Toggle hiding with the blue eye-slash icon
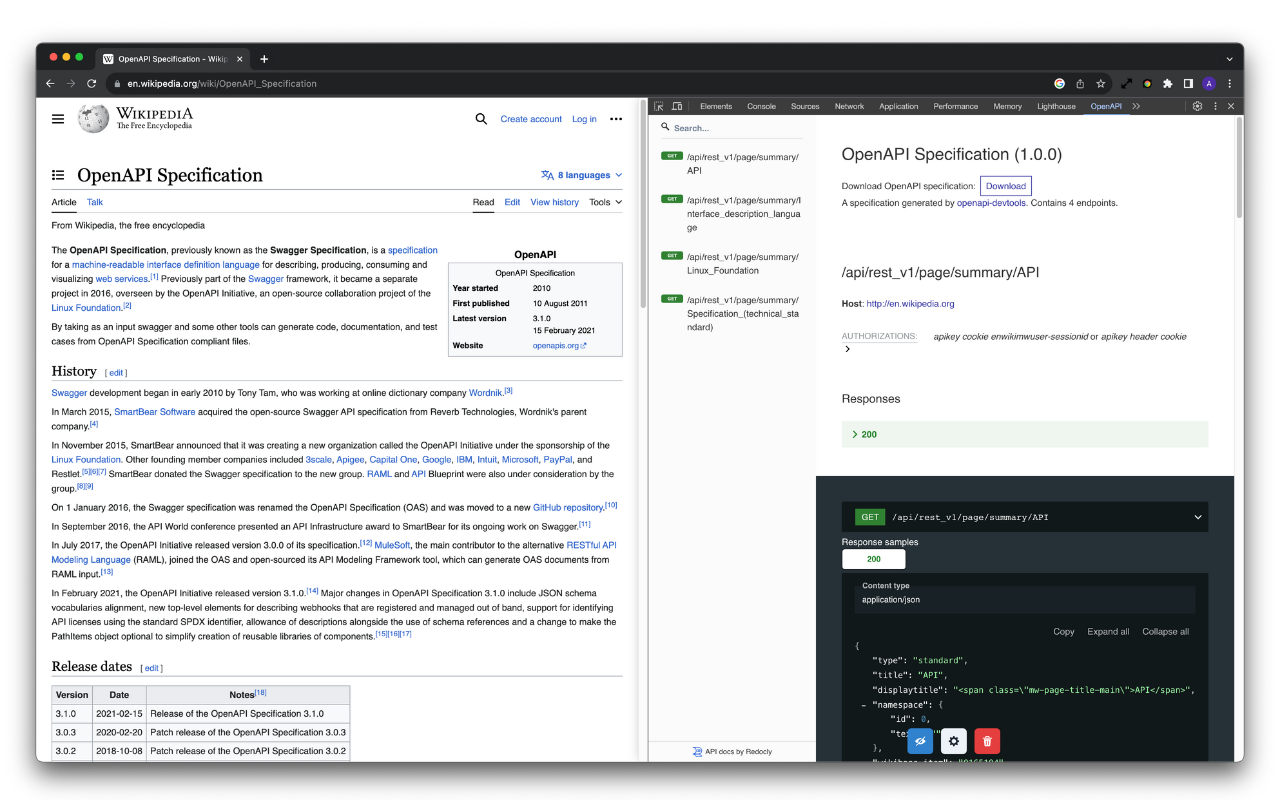 [x=920, y=741]
